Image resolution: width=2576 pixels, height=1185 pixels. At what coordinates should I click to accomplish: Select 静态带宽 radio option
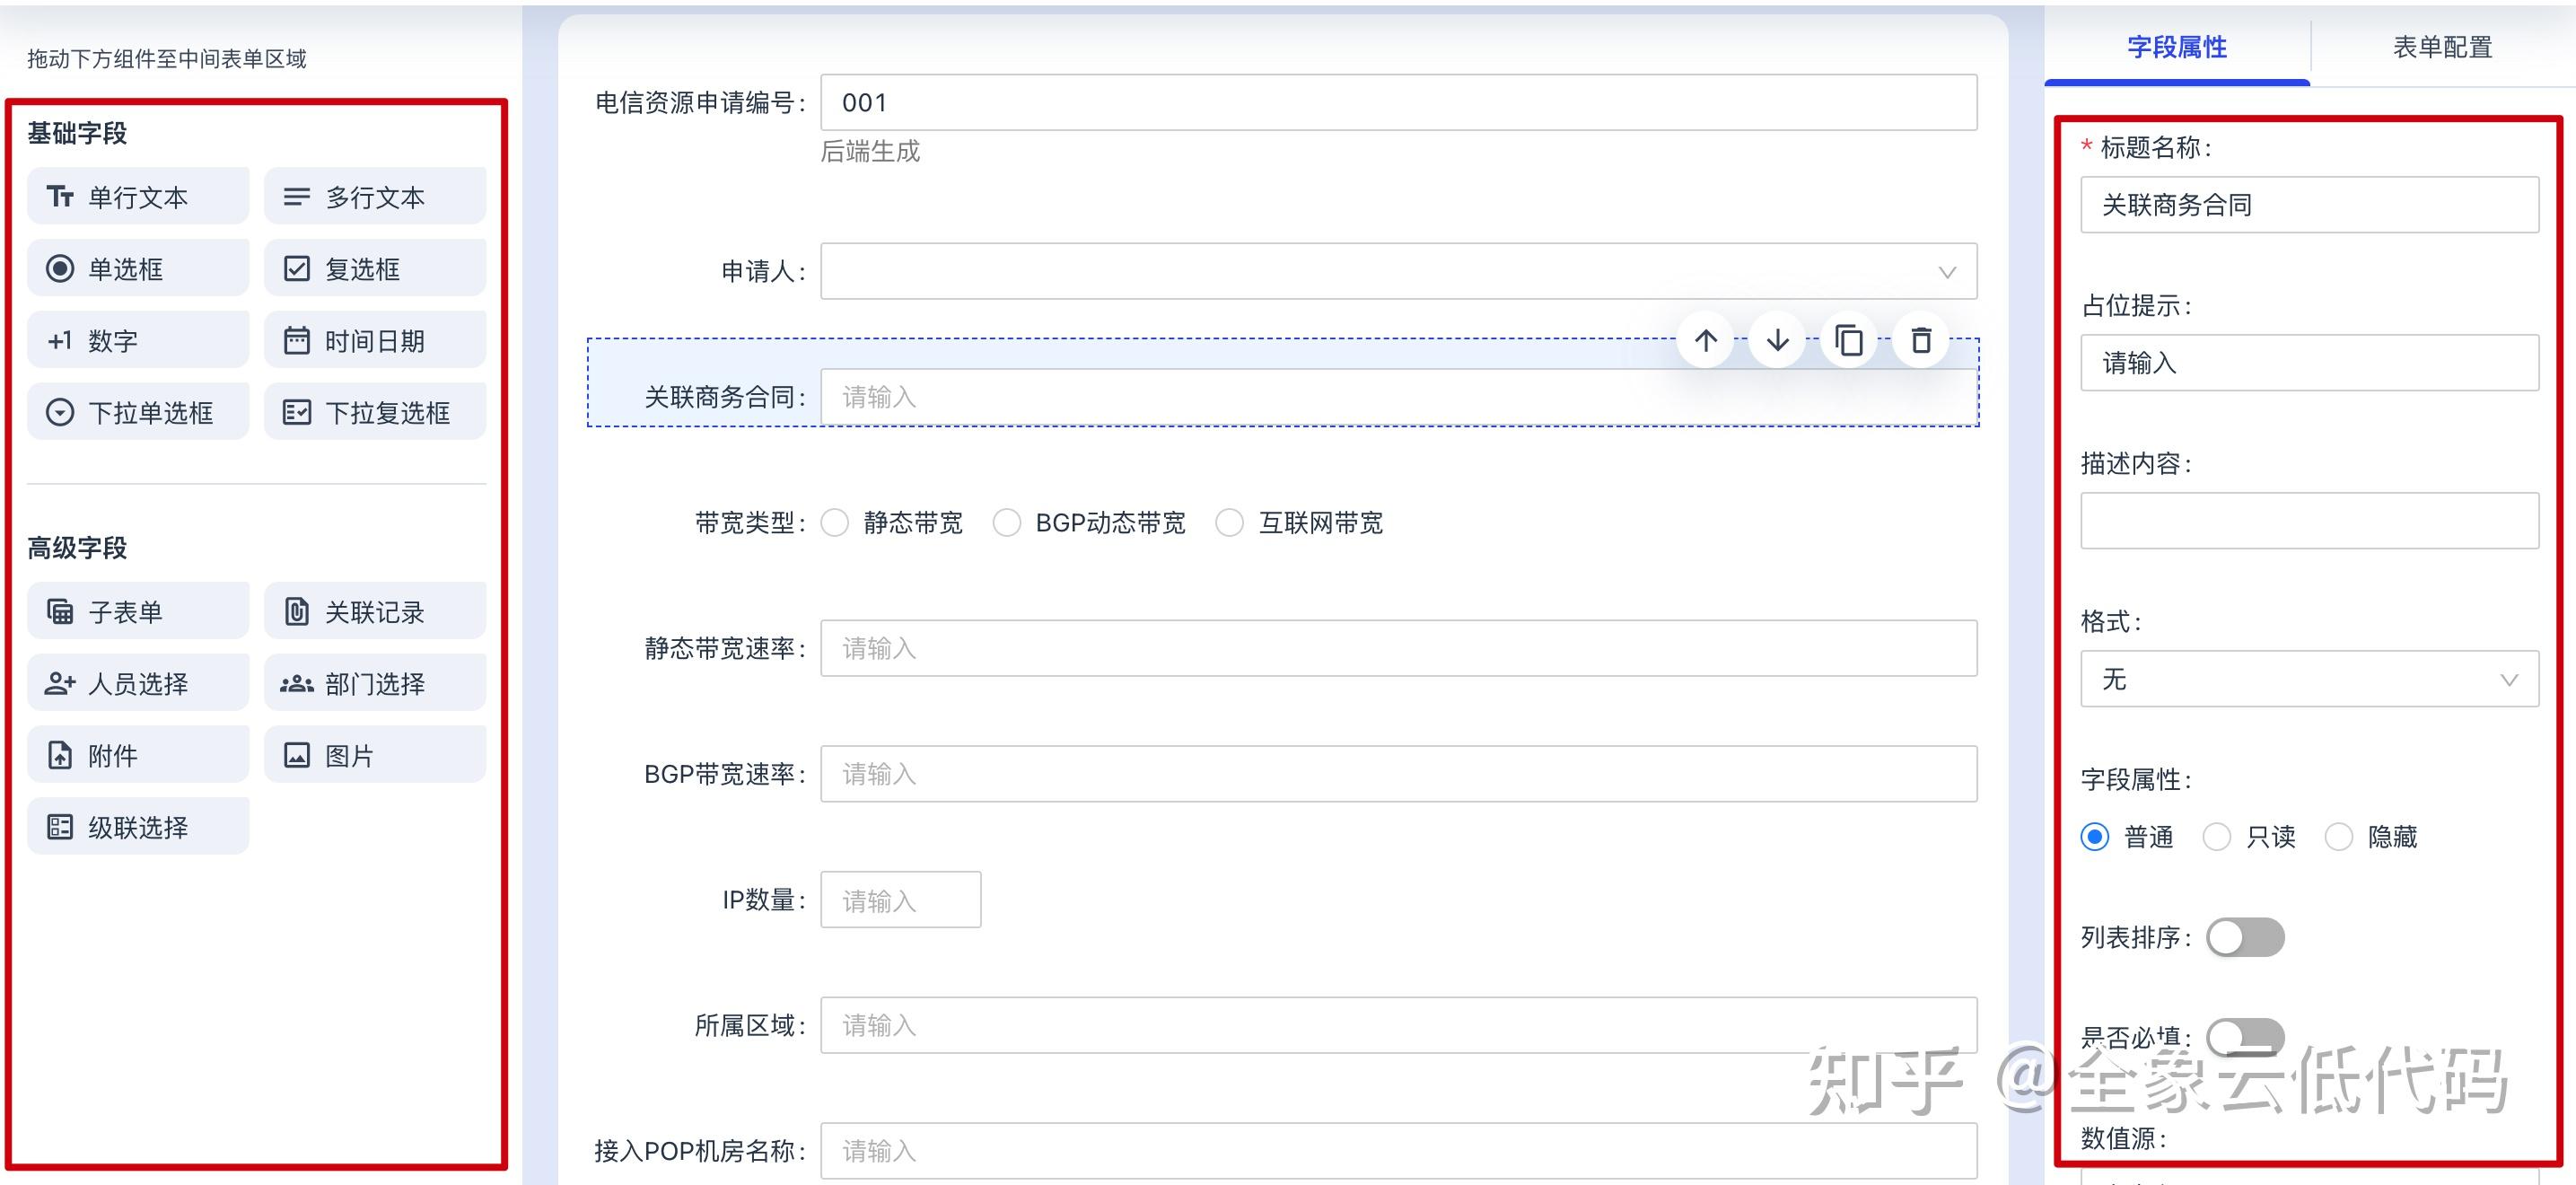coord(835,523)
